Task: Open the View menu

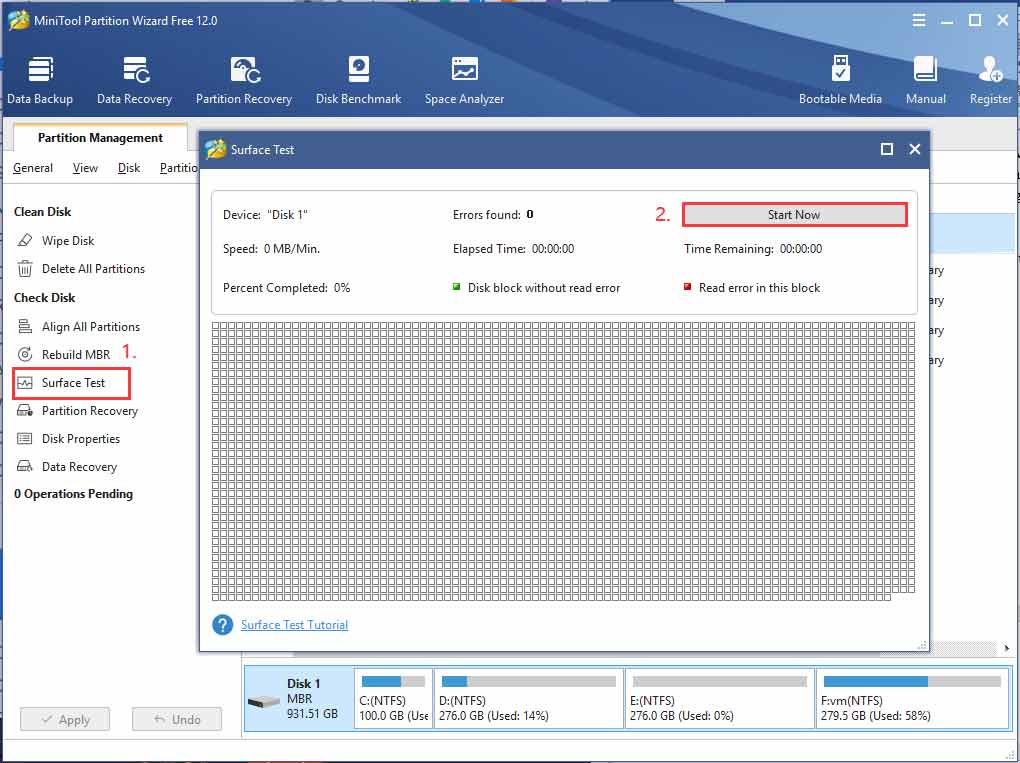Action: [x=85, y=168]
